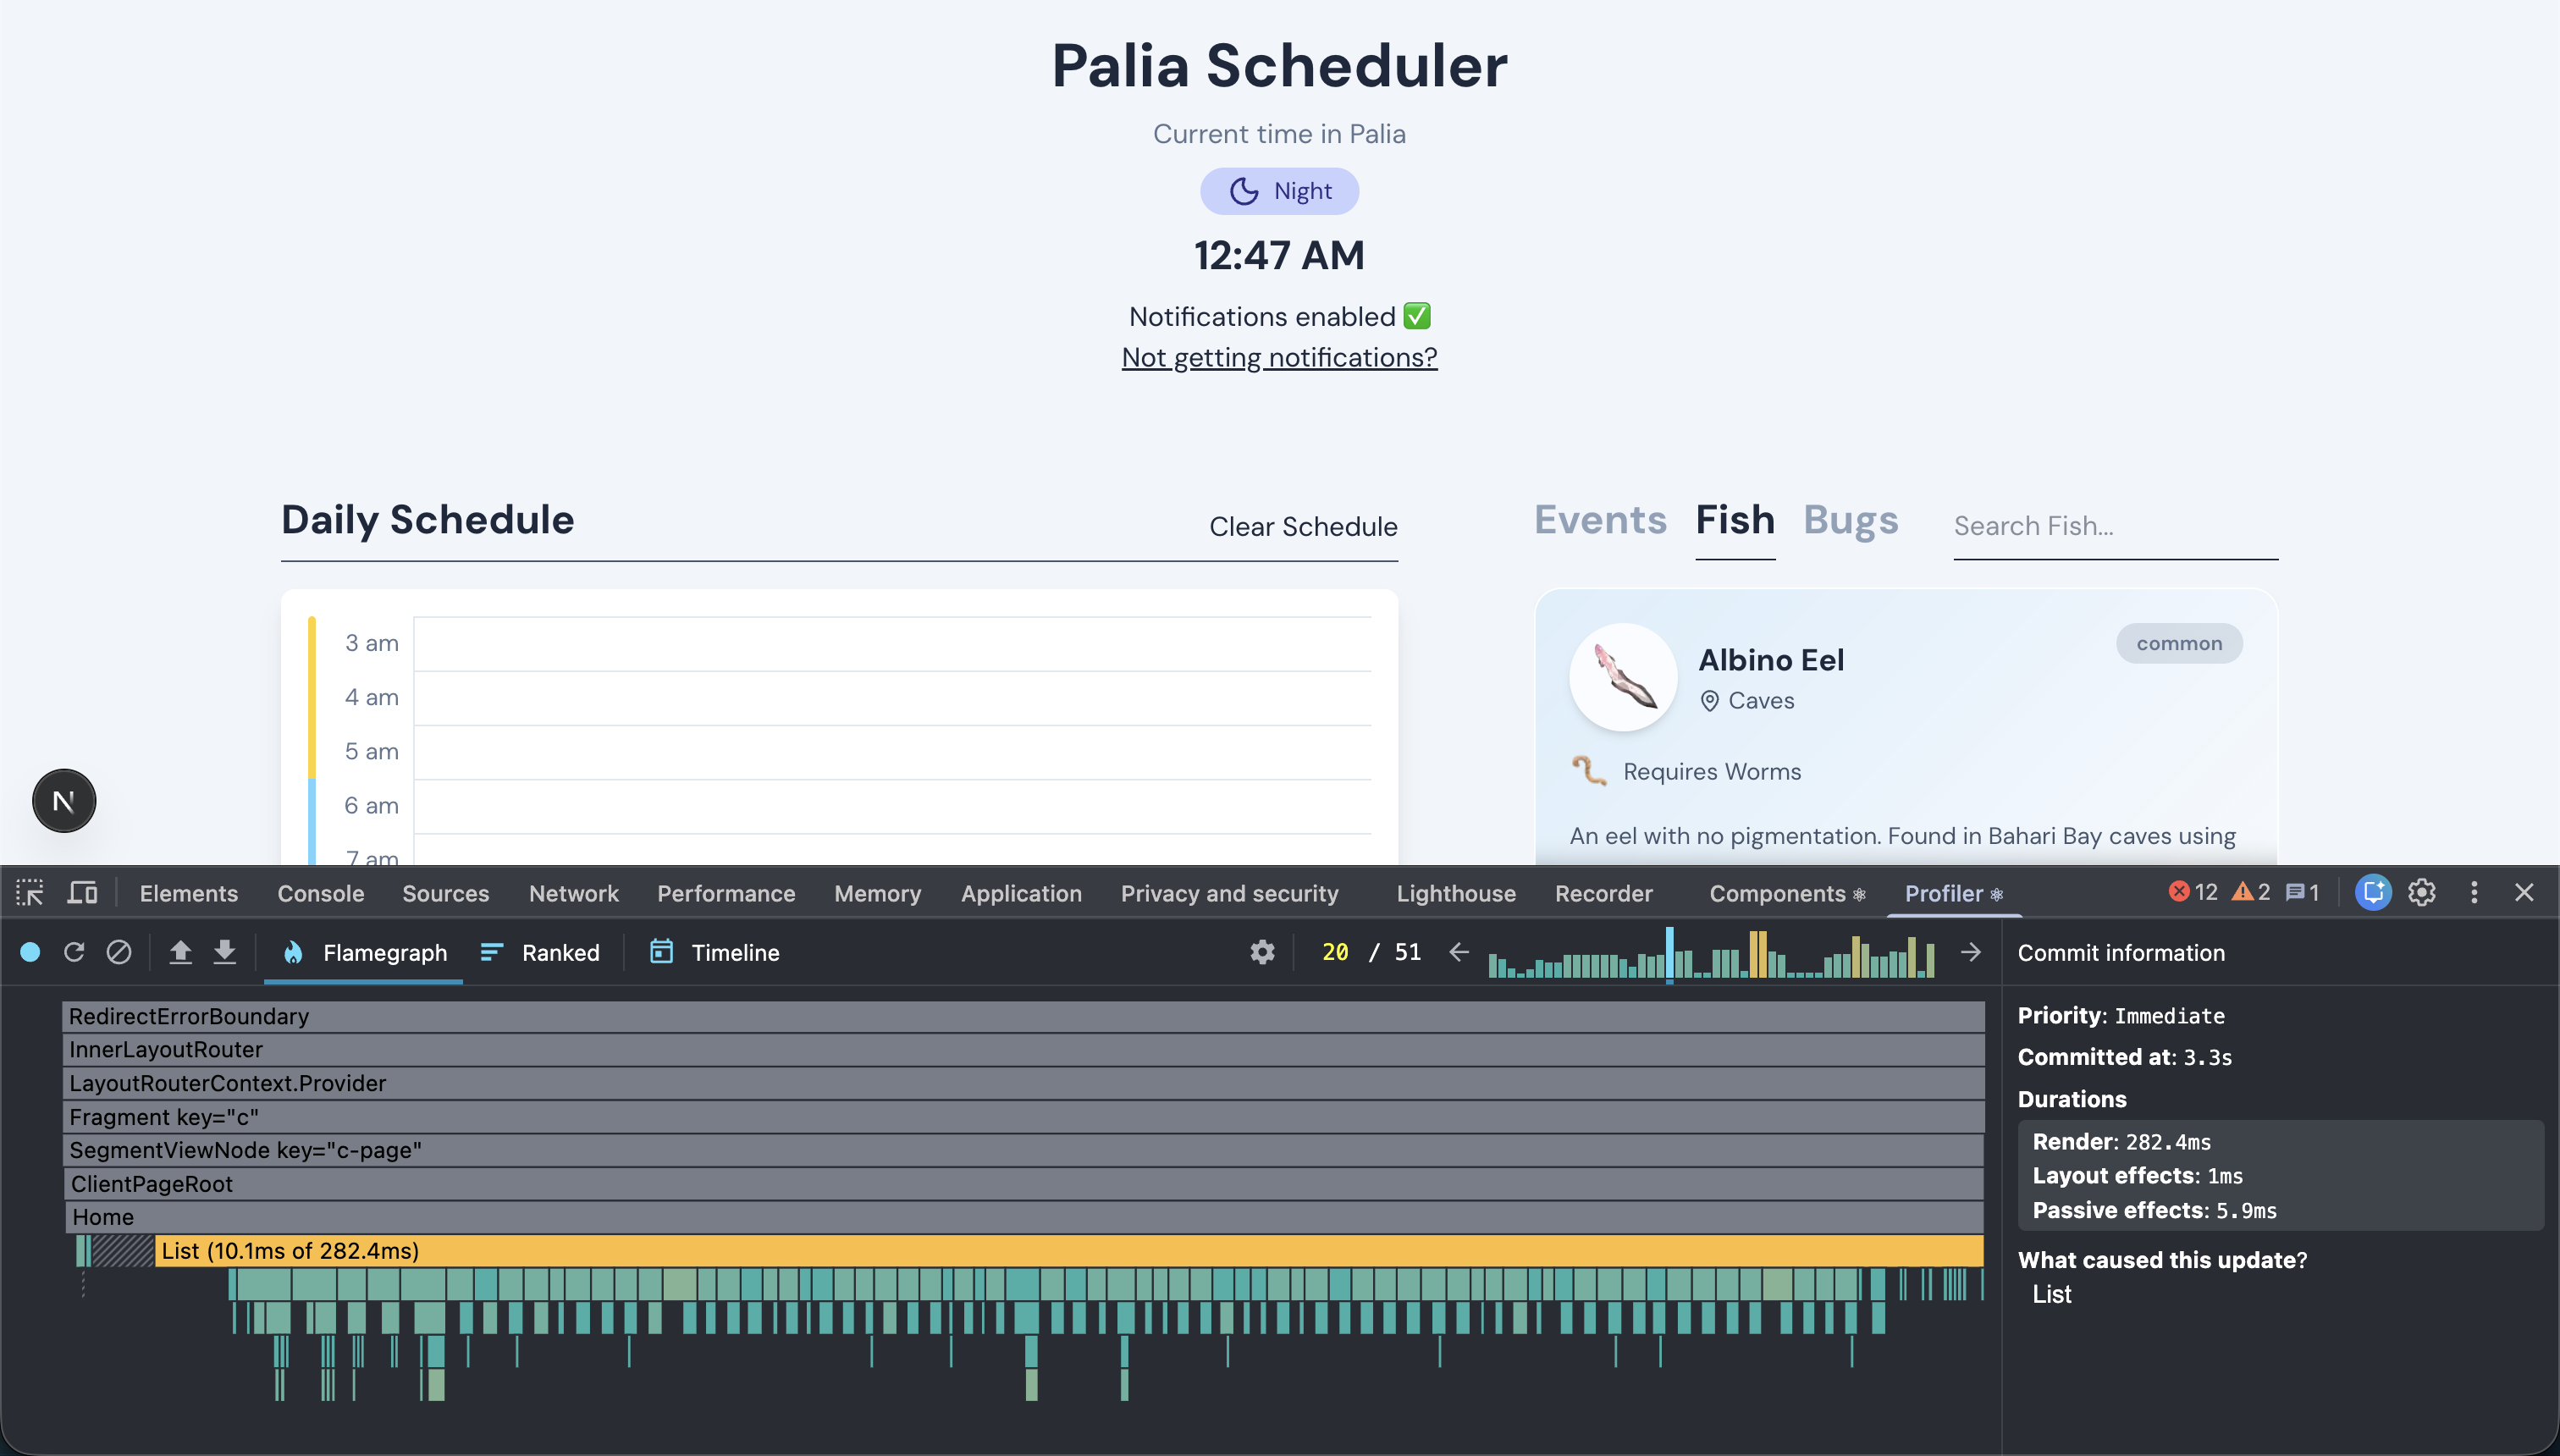2560x1456 pixels.
Task: Open the profiler settings gear
Action: point(1262,952)
